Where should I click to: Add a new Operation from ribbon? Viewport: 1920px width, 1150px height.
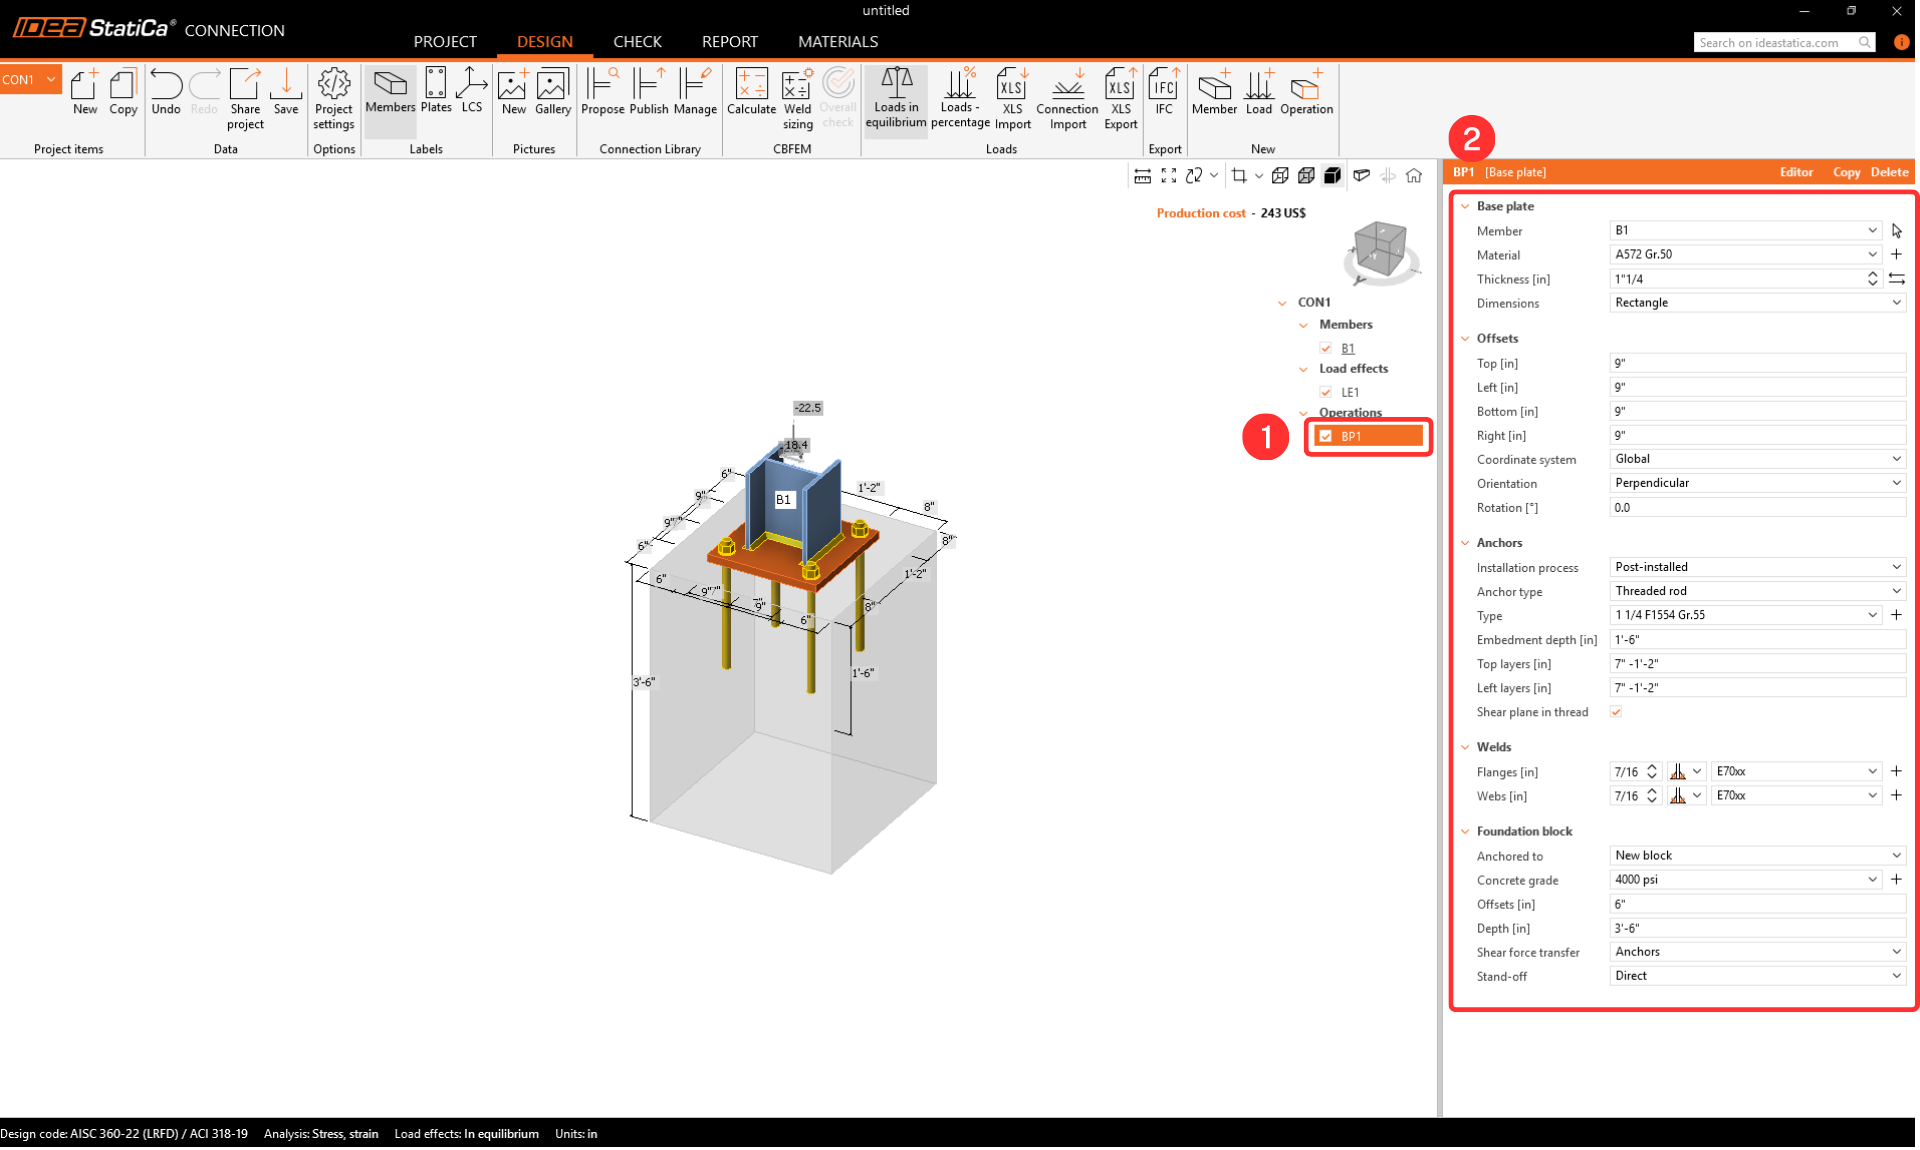(x=1306, y=92)
